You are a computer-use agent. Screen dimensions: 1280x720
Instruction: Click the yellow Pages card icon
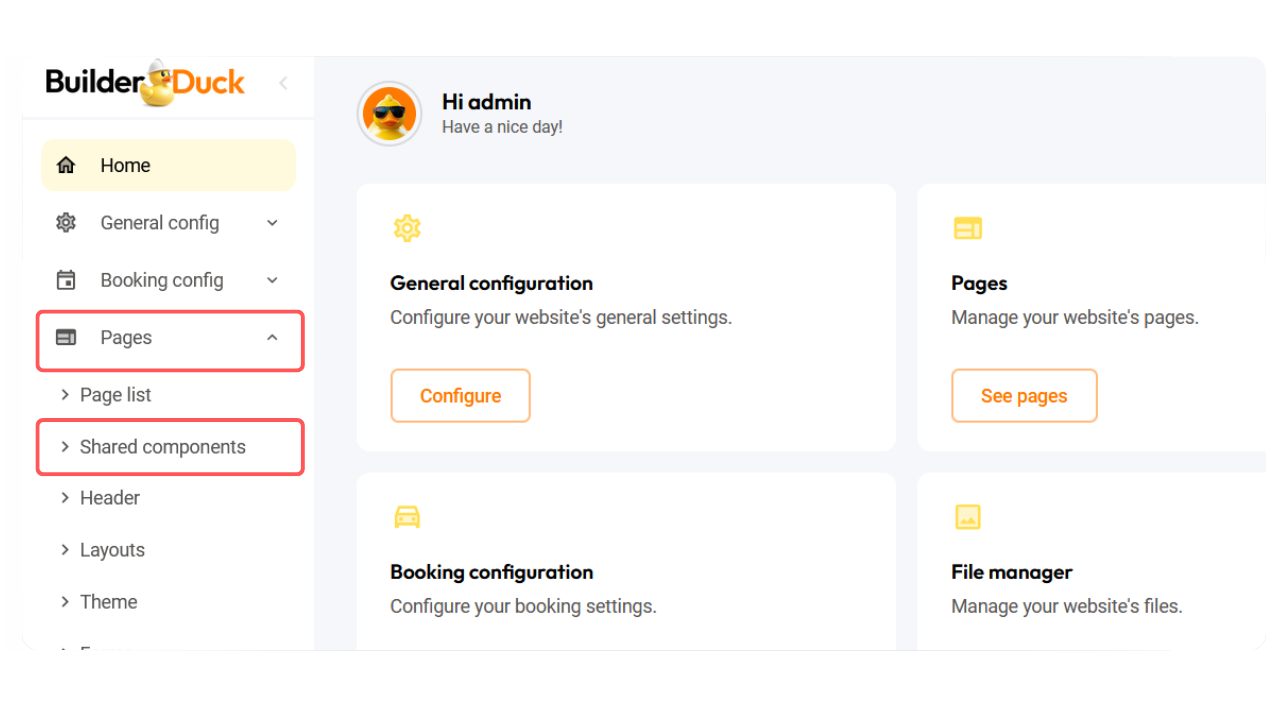coord(967,229)
